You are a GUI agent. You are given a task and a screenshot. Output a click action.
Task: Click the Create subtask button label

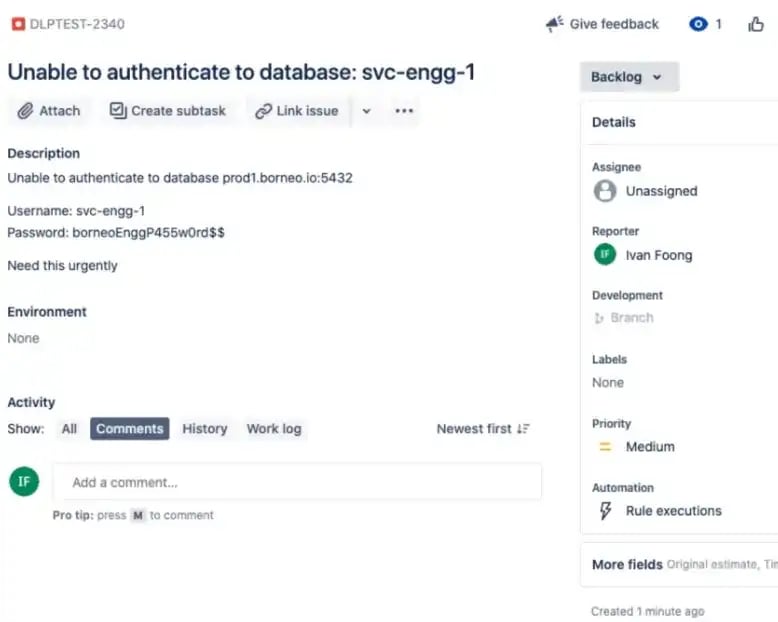pos(178,111)
